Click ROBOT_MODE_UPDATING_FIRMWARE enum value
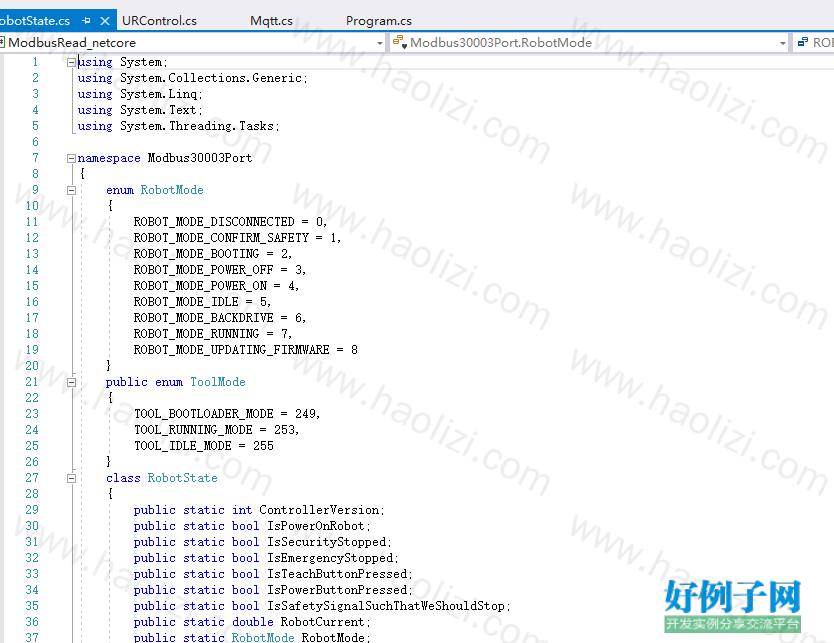The height and width of the screenshot is (643, 834). [x=231, y=349]
